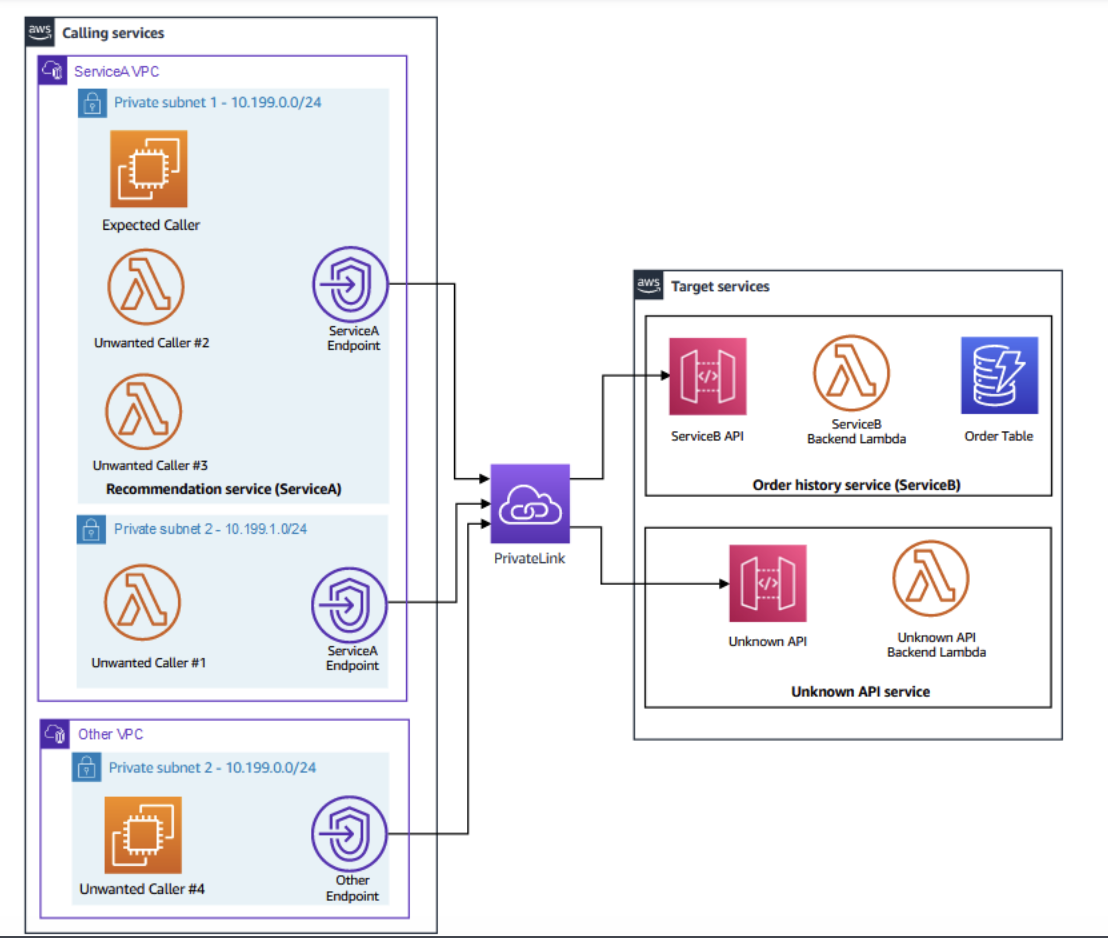Viewport: 1108px width, 938px height.
Task: Select the Unwanted Caller #3 Lambda icon
Action: (x=143, y=411)
